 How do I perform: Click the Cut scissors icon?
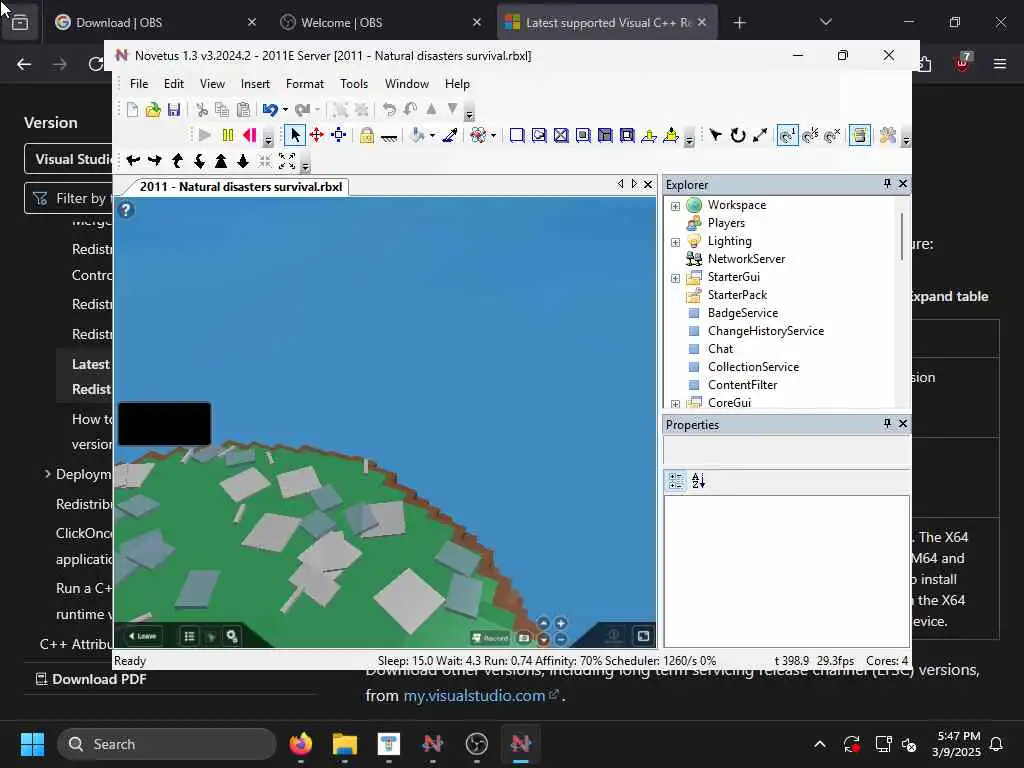[202, 110]
